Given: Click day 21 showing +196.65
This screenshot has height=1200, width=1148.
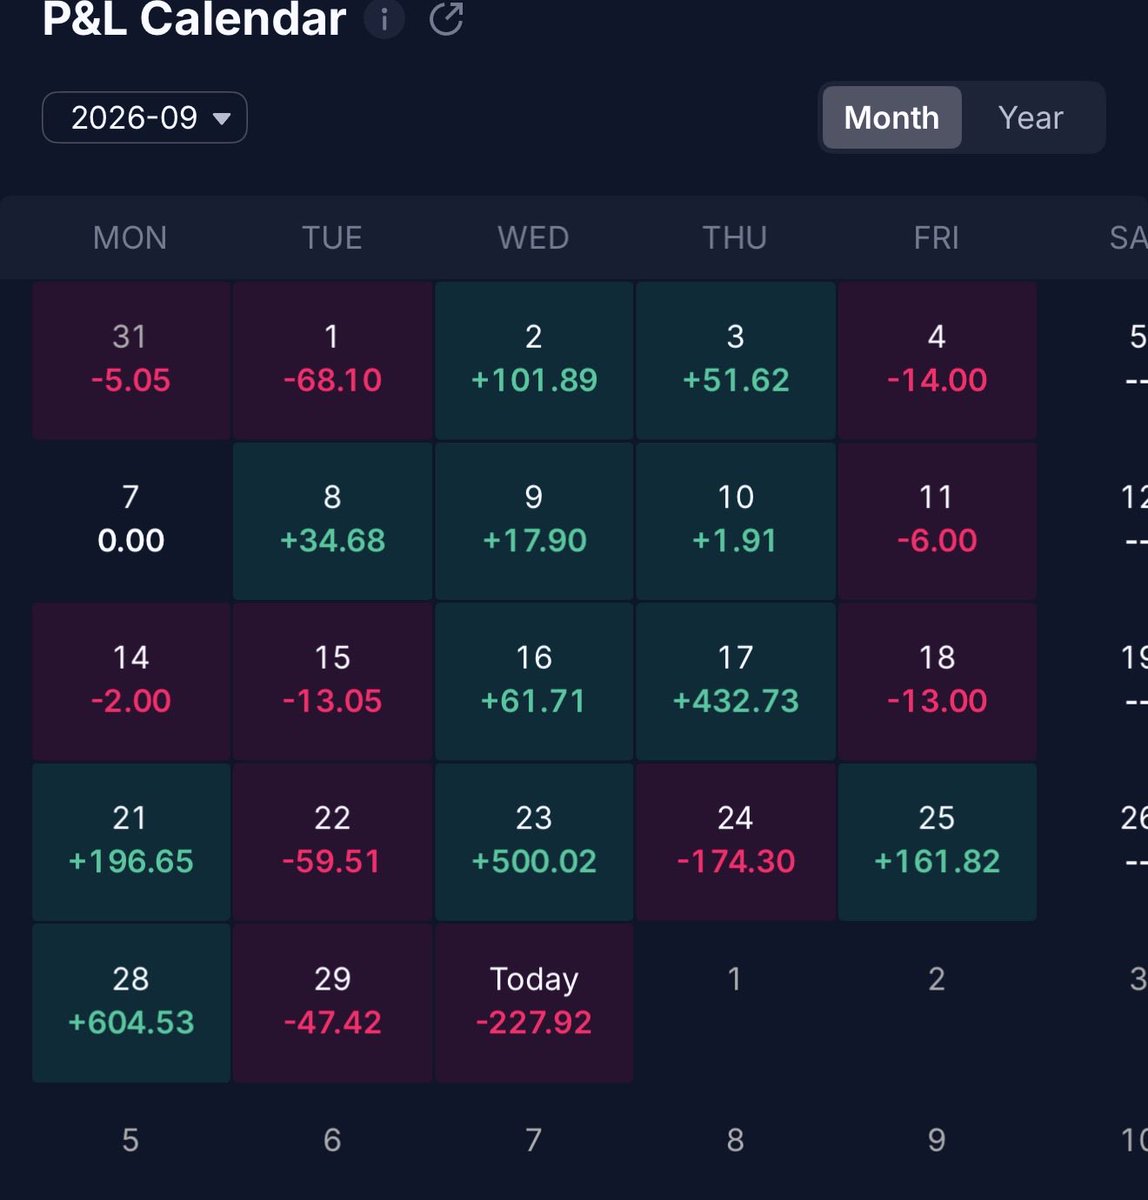Looking at the screenshot, I should (x=131, y=842).
